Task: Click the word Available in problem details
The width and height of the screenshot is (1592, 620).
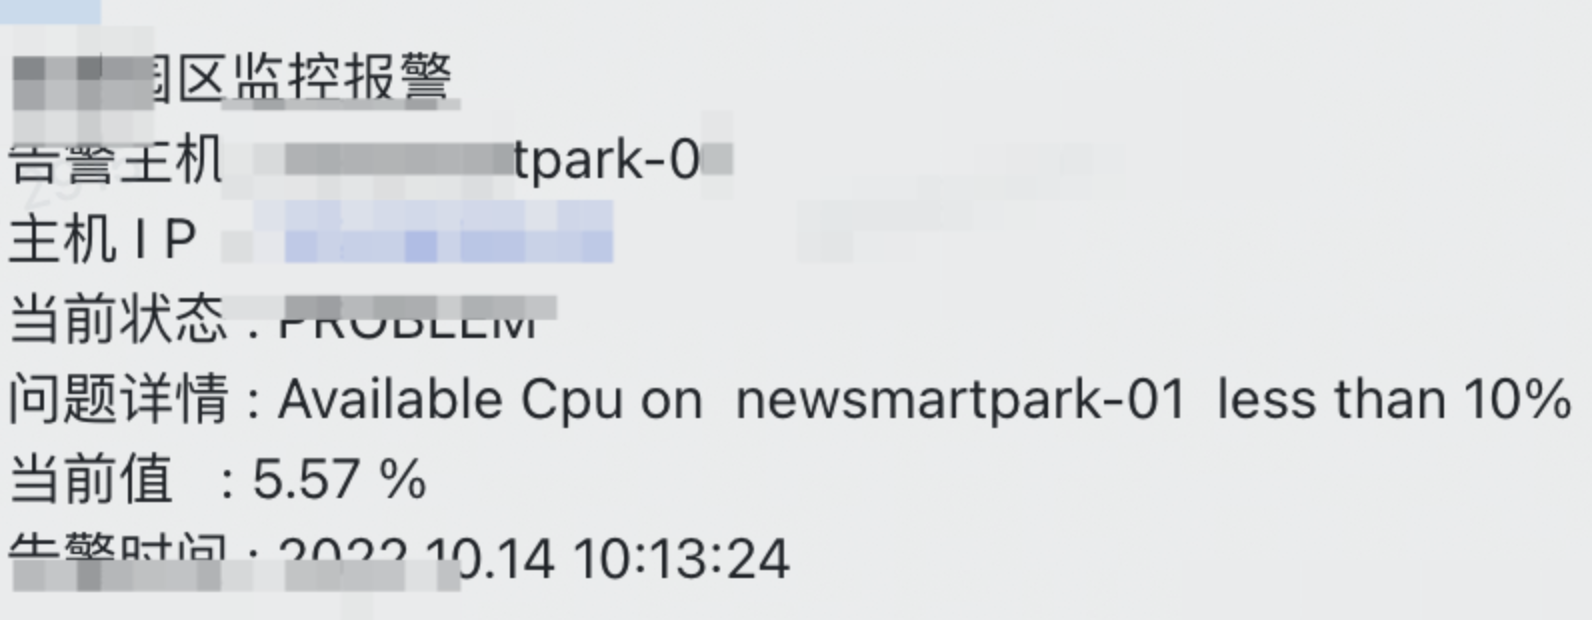Action: tap(391, 399)
